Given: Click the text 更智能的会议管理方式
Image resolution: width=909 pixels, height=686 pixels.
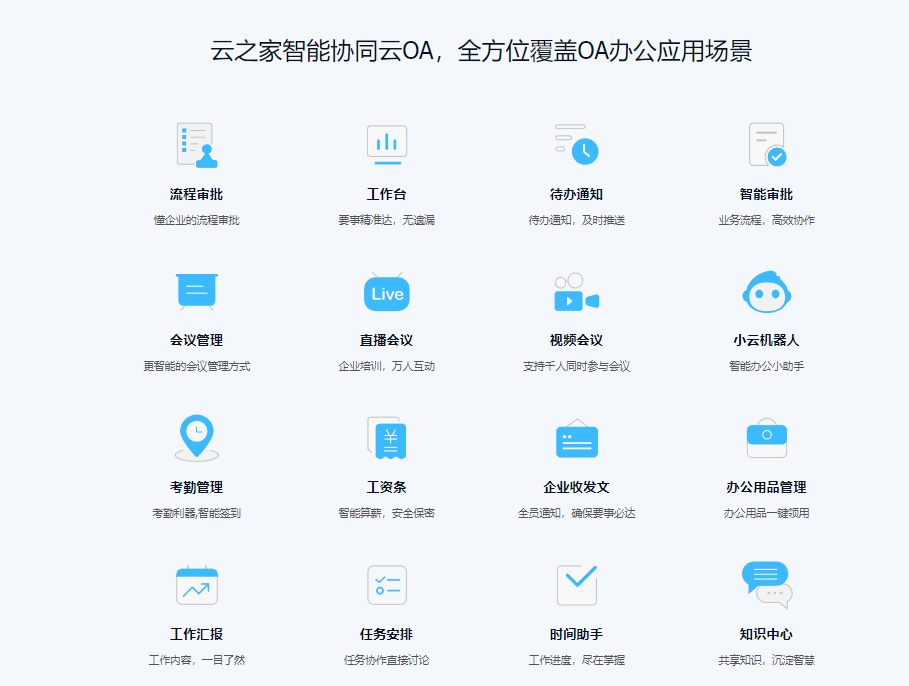Looking at the screenshot, I should click(197, 366).
